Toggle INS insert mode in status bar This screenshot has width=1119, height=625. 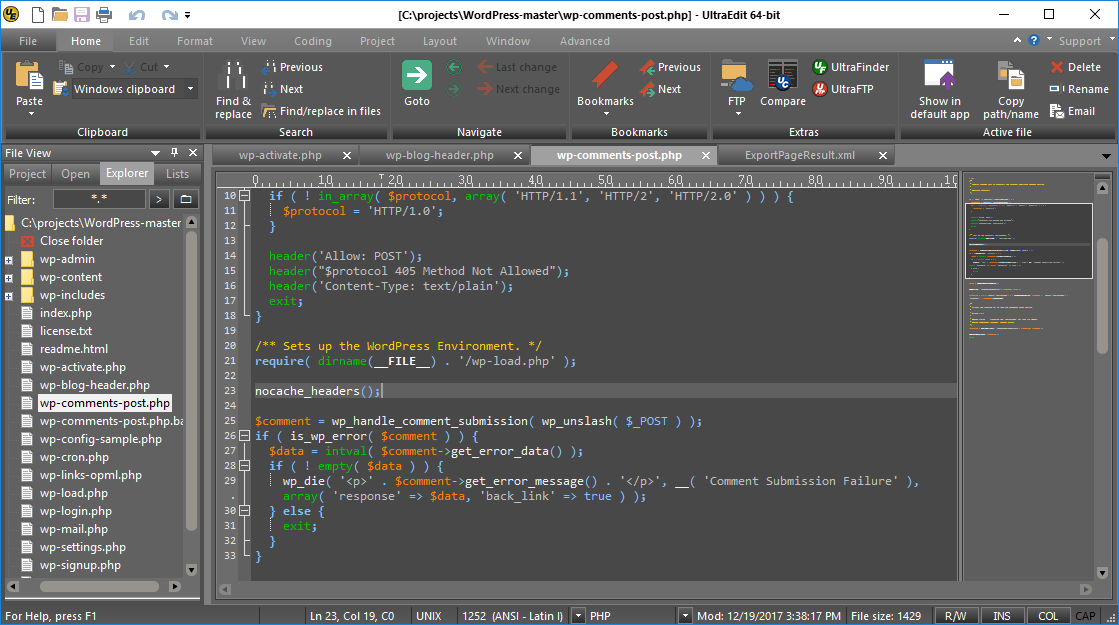coord(1001,616)
